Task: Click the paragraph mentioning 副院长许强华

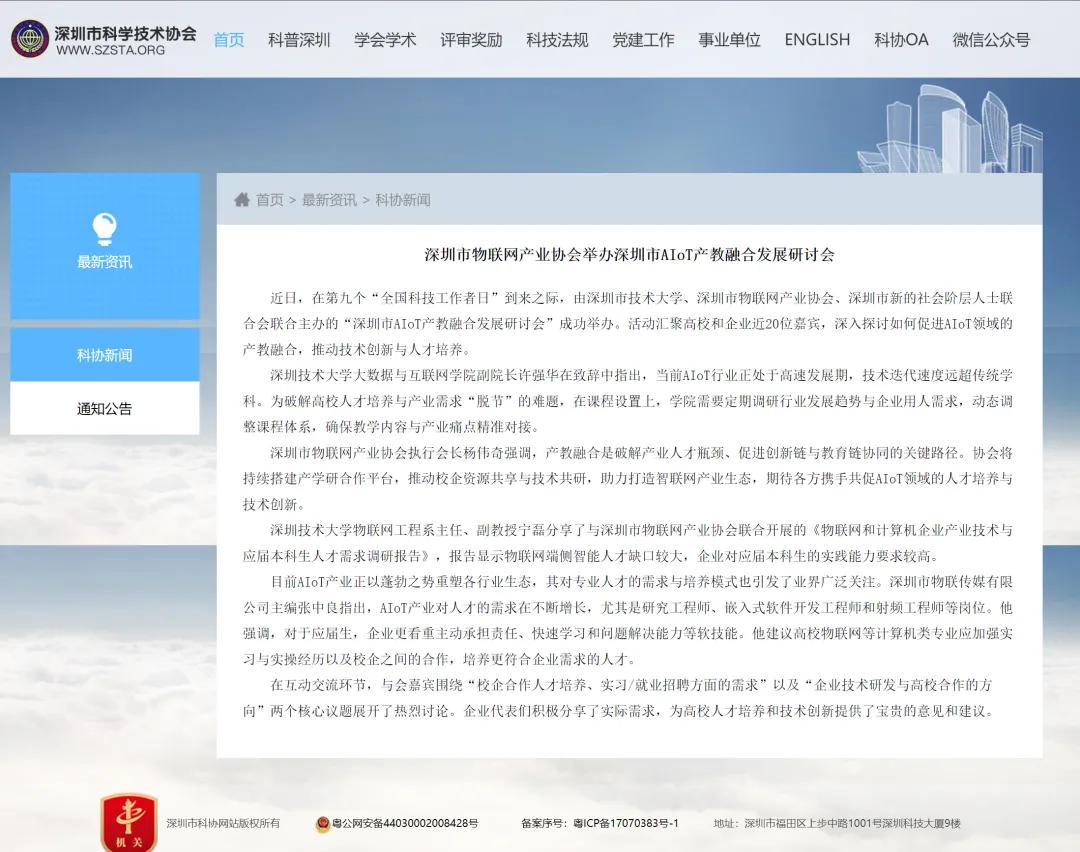Action: pyautogui.click(x=628, y=401)
